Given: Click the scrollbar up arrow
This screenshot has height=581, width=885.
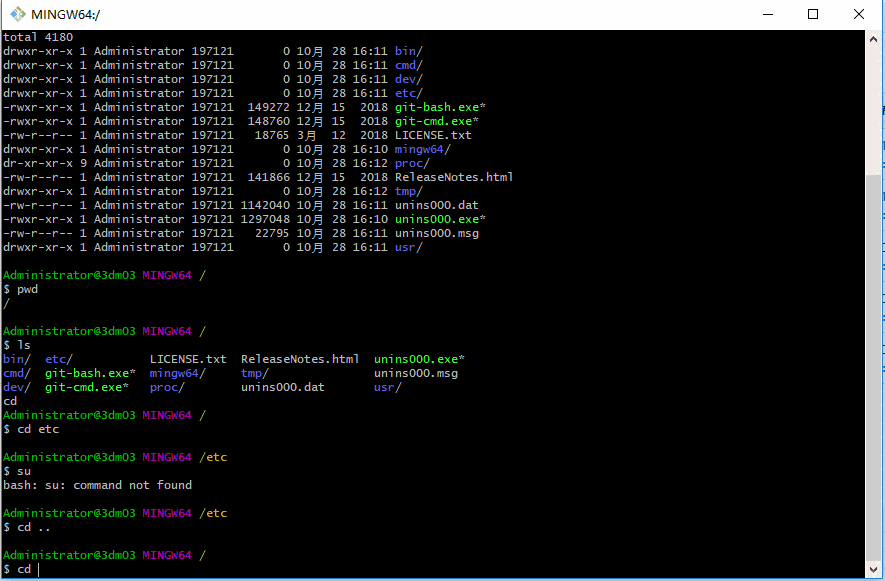Looking at the screenshot, I should pos(874,38).
